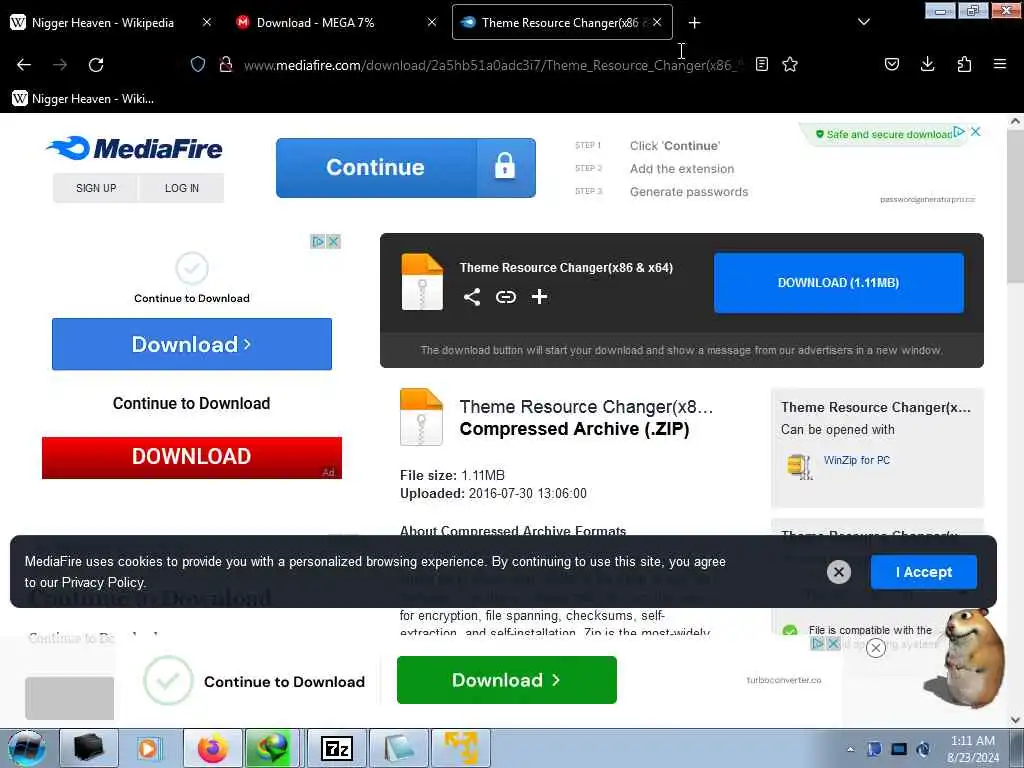Click the big blue Continue ad button
The height and width of the screenshot is (768, 1024).
tap(406, 168)
